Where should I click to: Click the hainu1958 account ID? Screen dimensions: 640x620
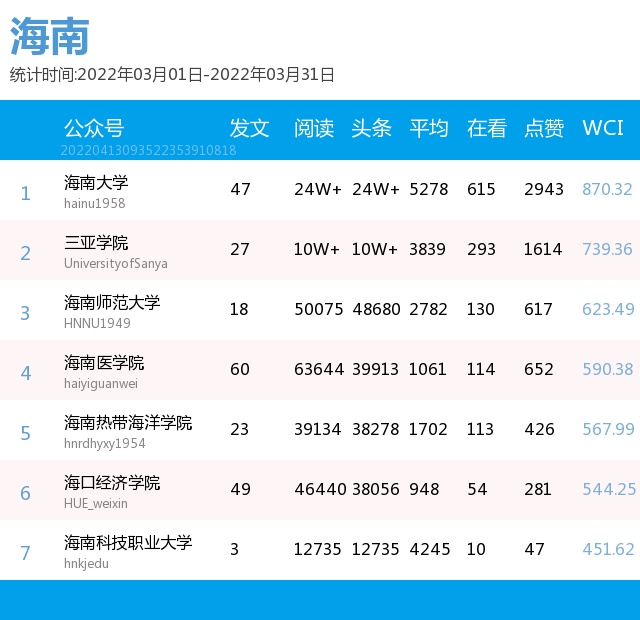[94, 204]
